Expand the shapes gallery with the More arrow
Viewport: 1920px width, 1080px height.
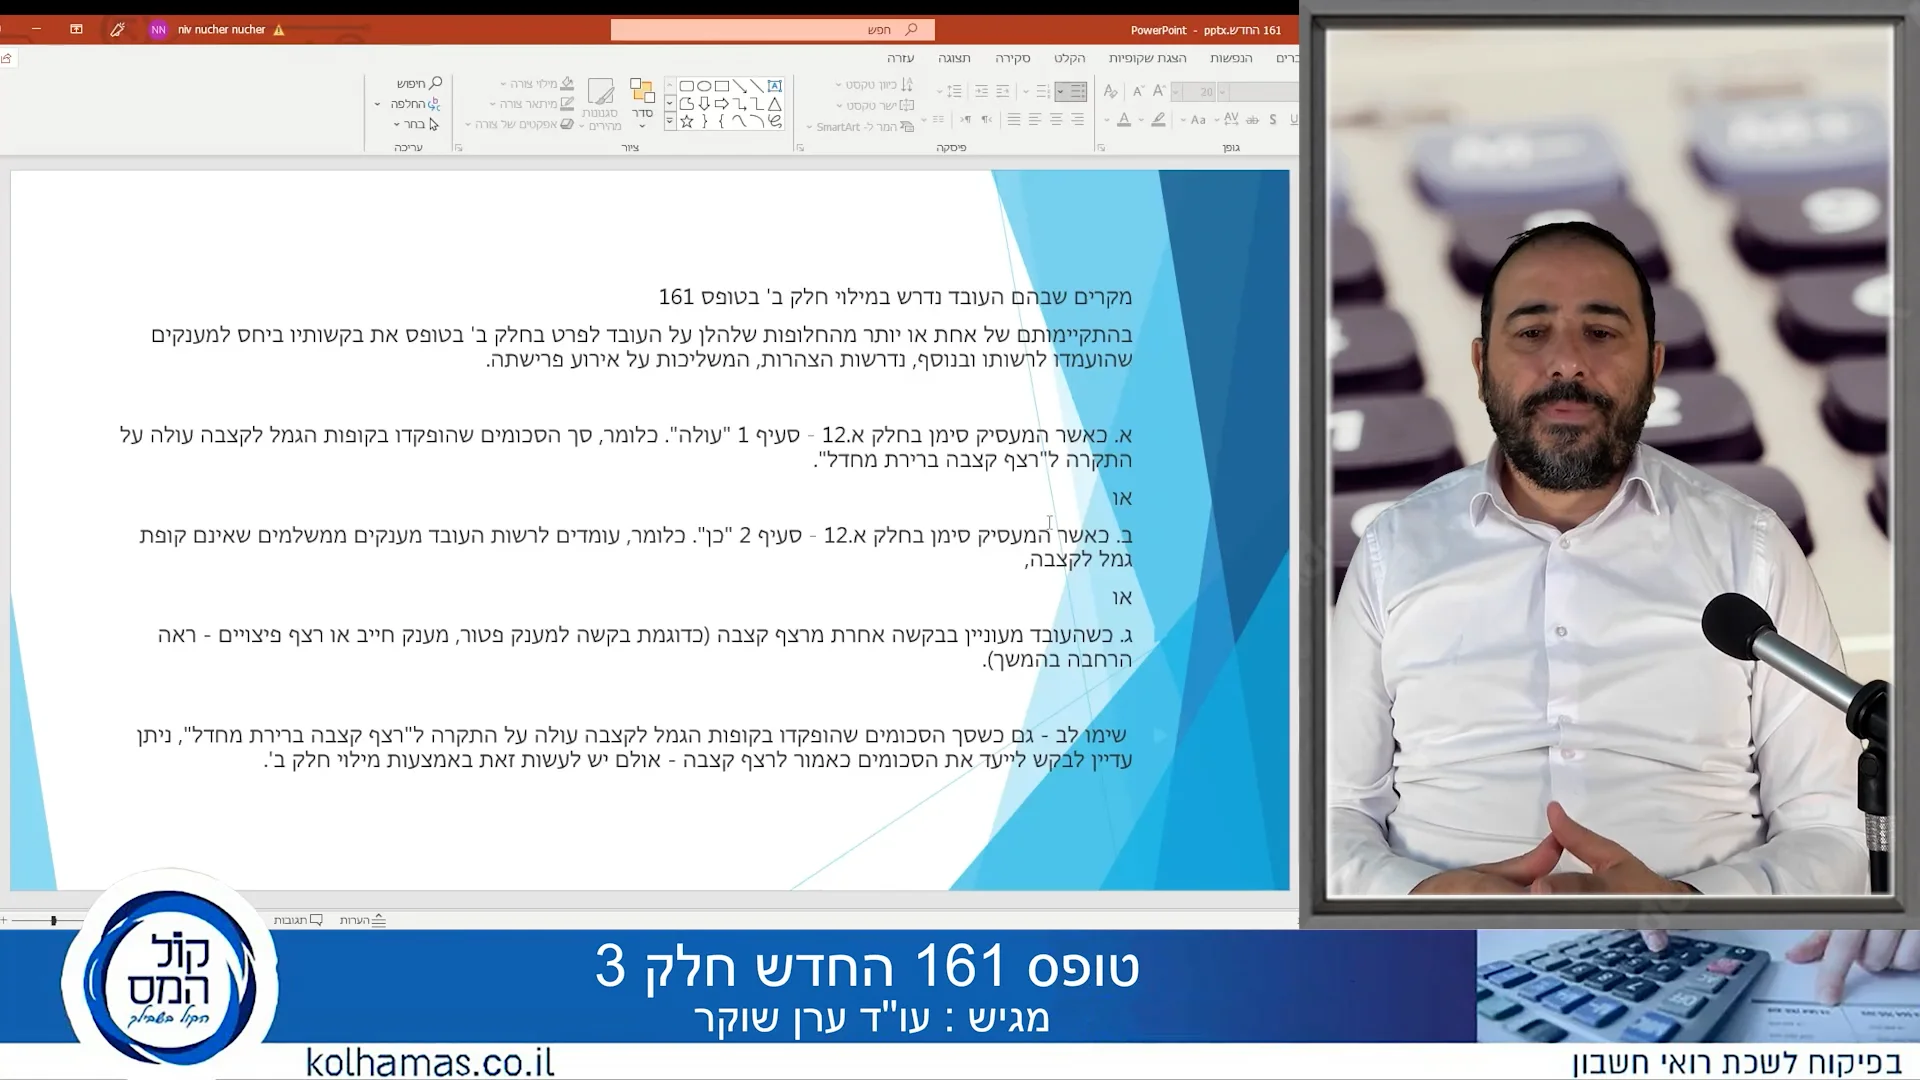click(669, 119)
